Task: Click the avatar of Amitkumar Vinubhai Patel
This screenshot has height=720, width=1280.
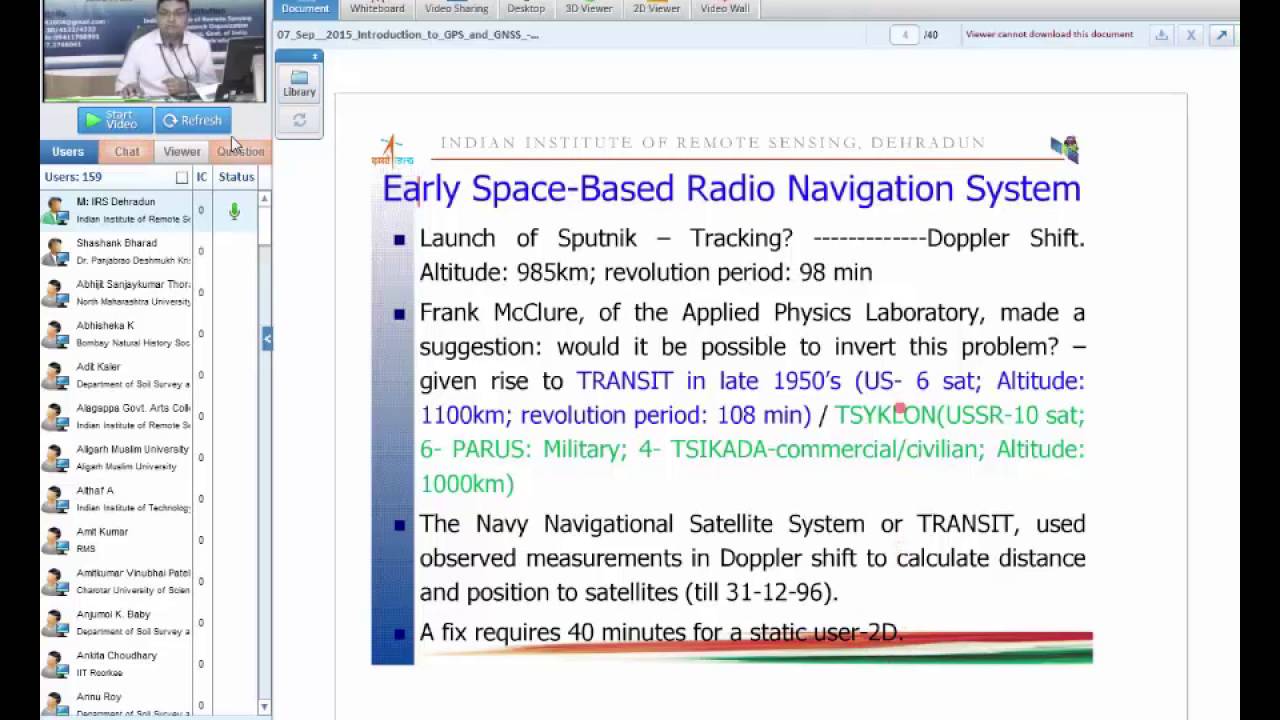Action: (x=55, y=582)
